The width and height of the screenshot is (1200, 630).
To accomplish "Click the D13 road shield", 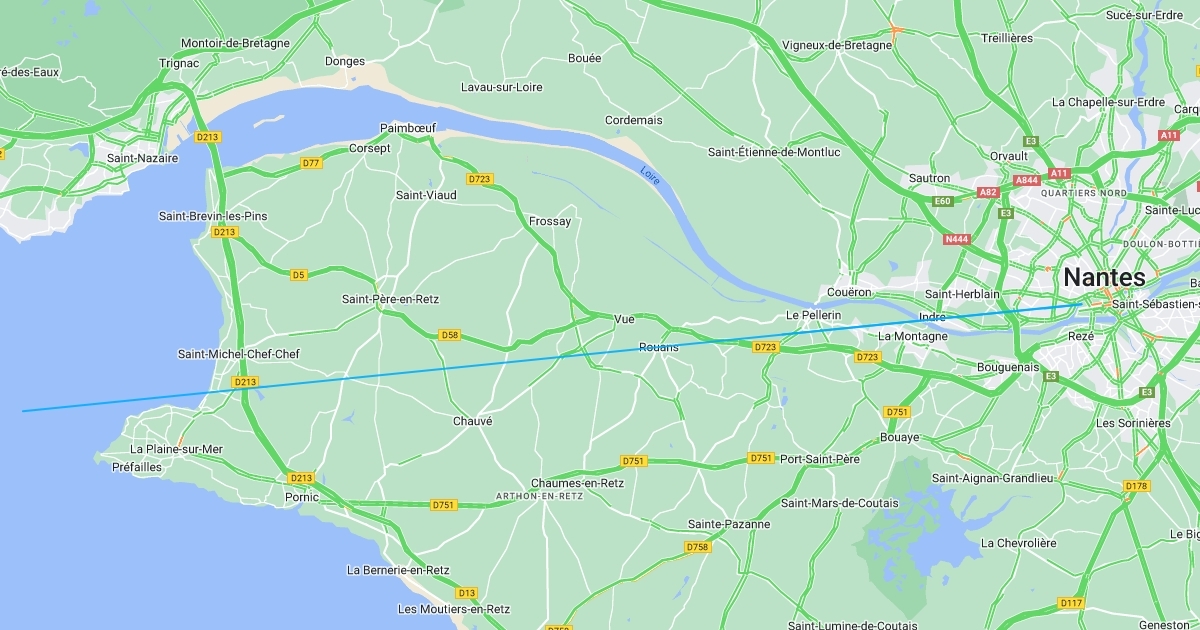I will (467, 593).
